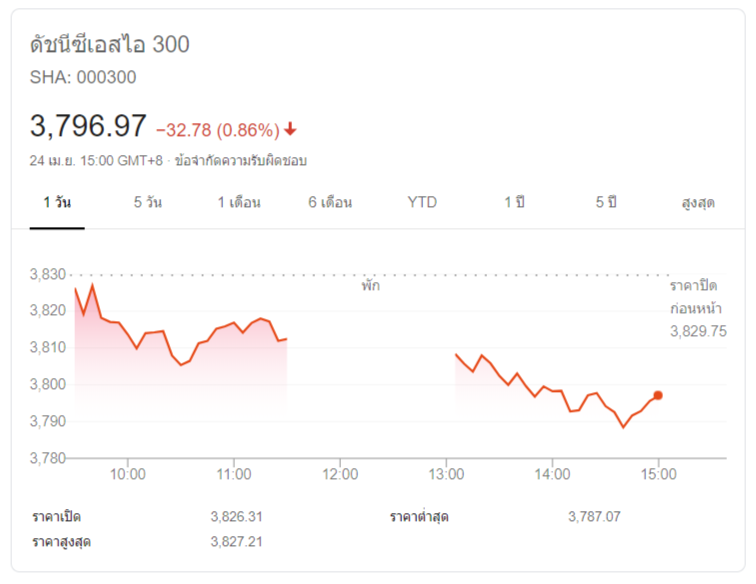Viewport: 756px width, 584px height.
Task: Click the 13:00 time axis label
Action: tap(446, 474)
